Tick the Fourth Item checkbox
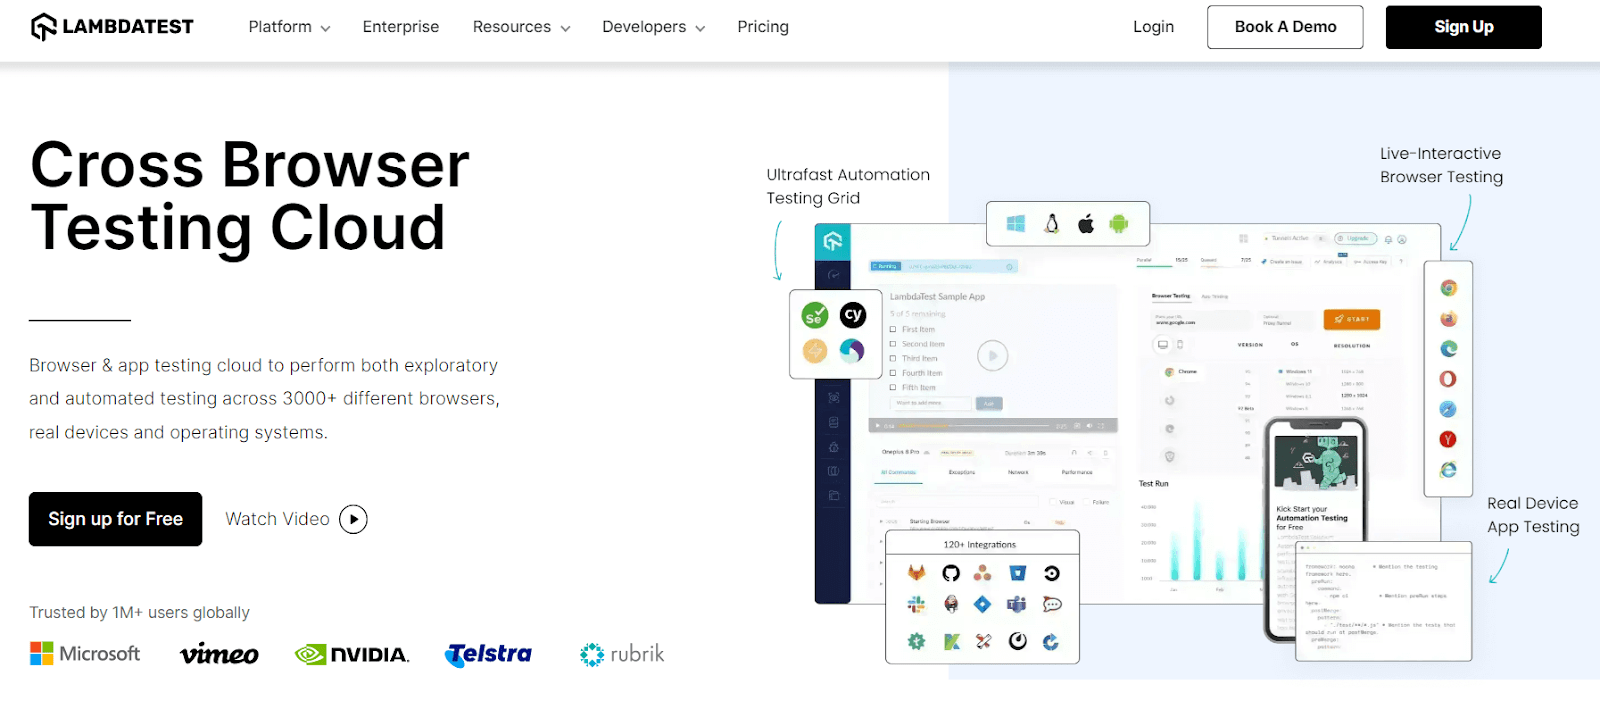 893,373
